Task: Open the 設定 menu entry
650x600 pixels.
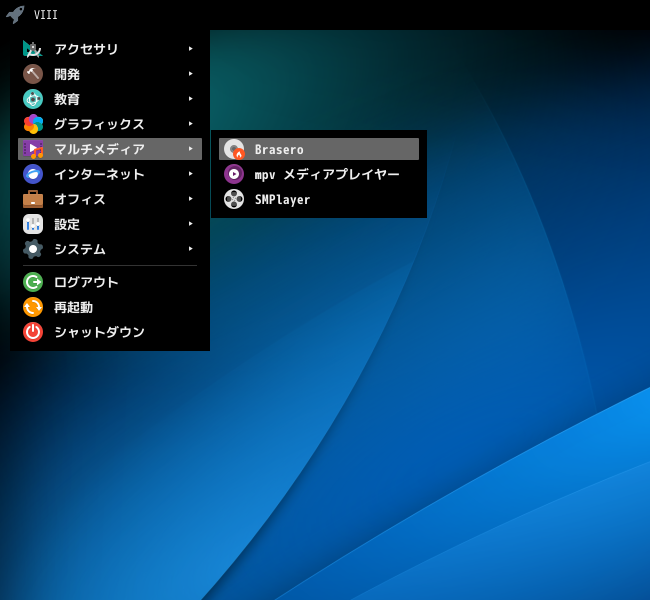Action: tap(110, 224)
